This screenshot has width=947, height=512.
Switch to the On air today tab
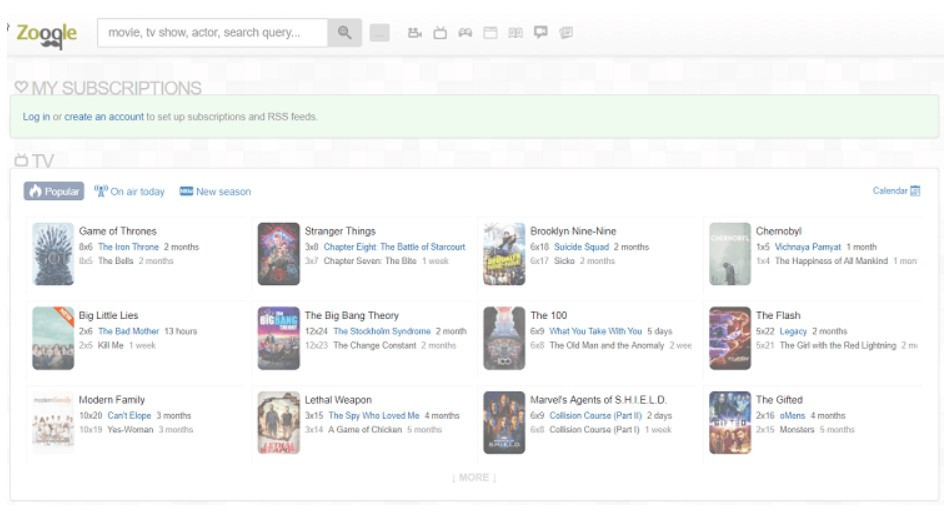pos(129,191)
